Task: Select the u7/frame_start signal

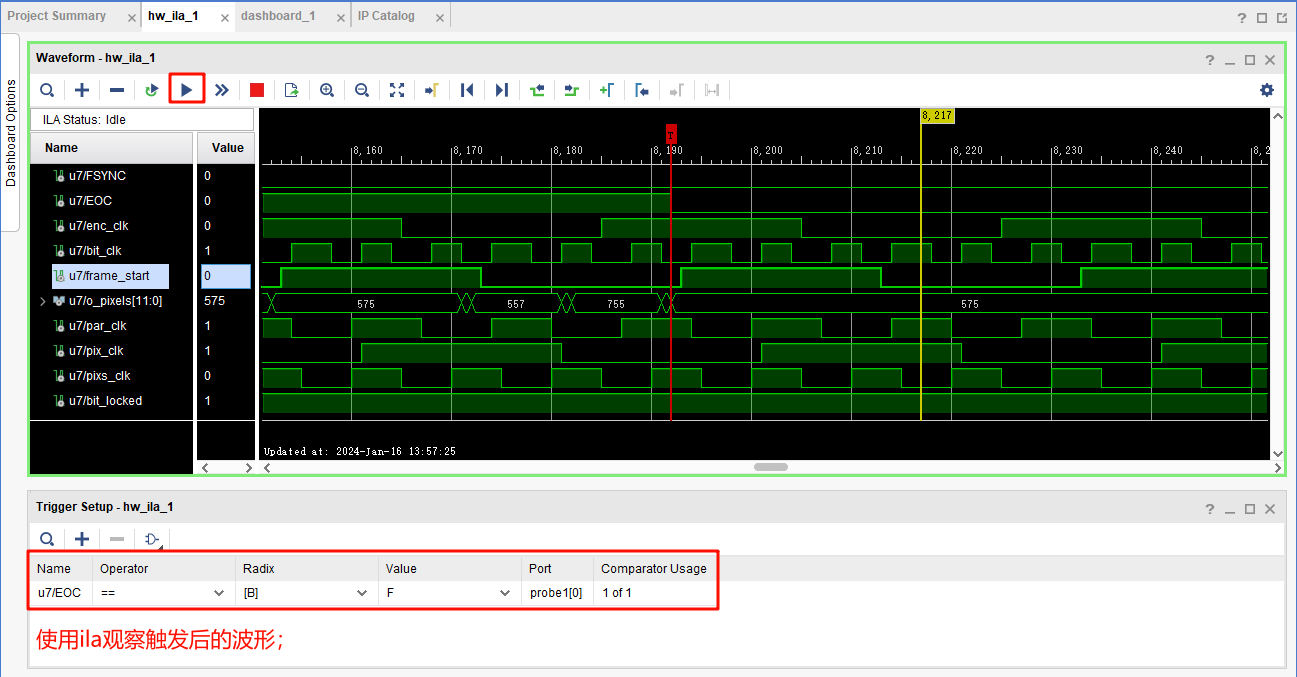Action: tap(111, 276)
